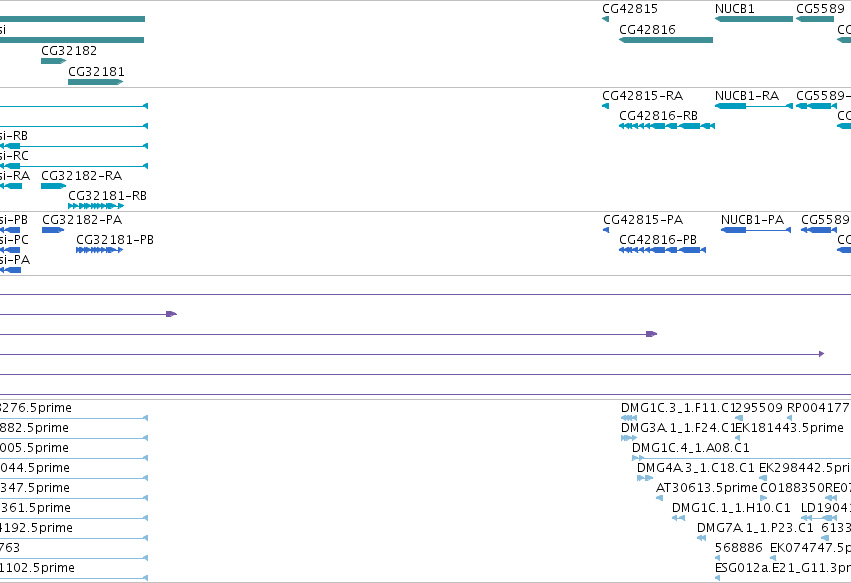Click the EST label 882.5prime
The height and width of the screenshot is (583, 851).
[x=34, y=428]
